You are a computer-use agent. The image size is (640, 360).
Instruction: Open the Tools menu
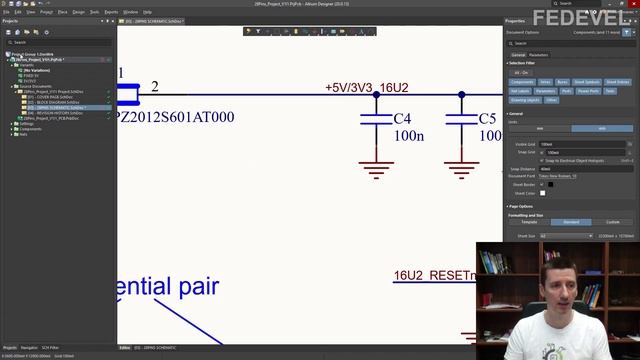pyautogui.click(x=94, y=12)
